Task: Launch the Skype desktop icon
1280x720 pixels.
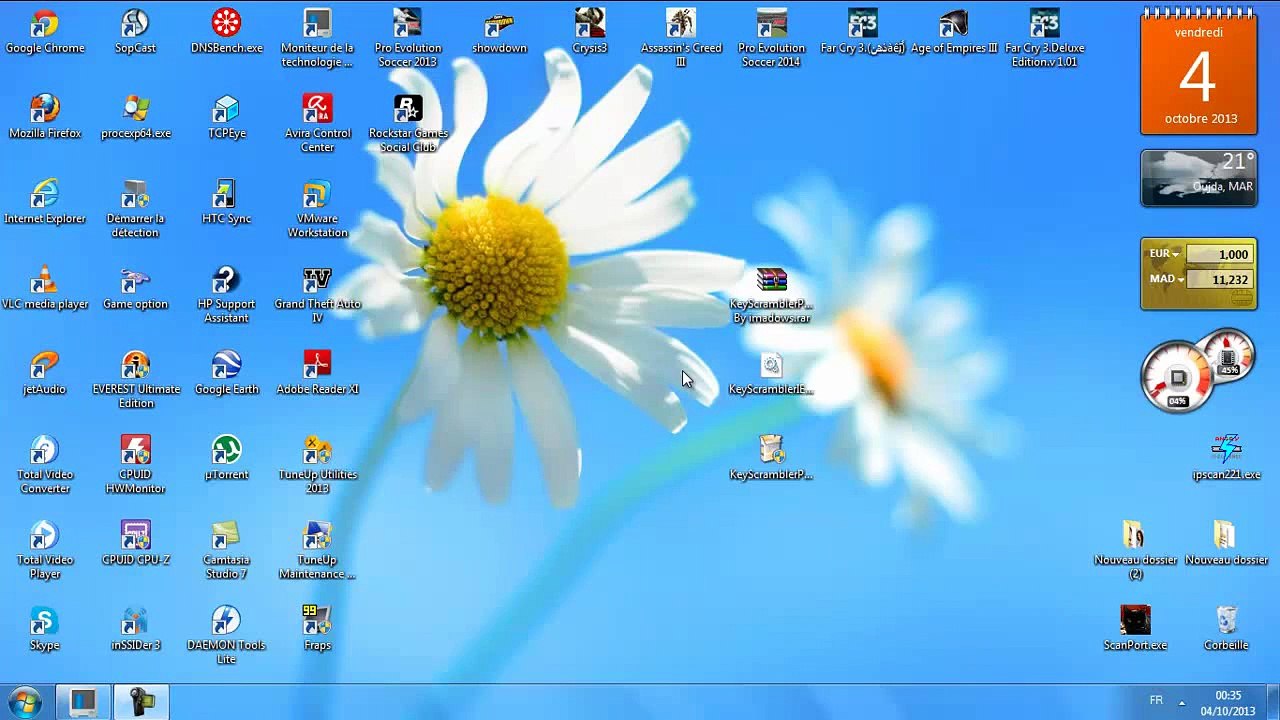Action: [x=45, y=628]
